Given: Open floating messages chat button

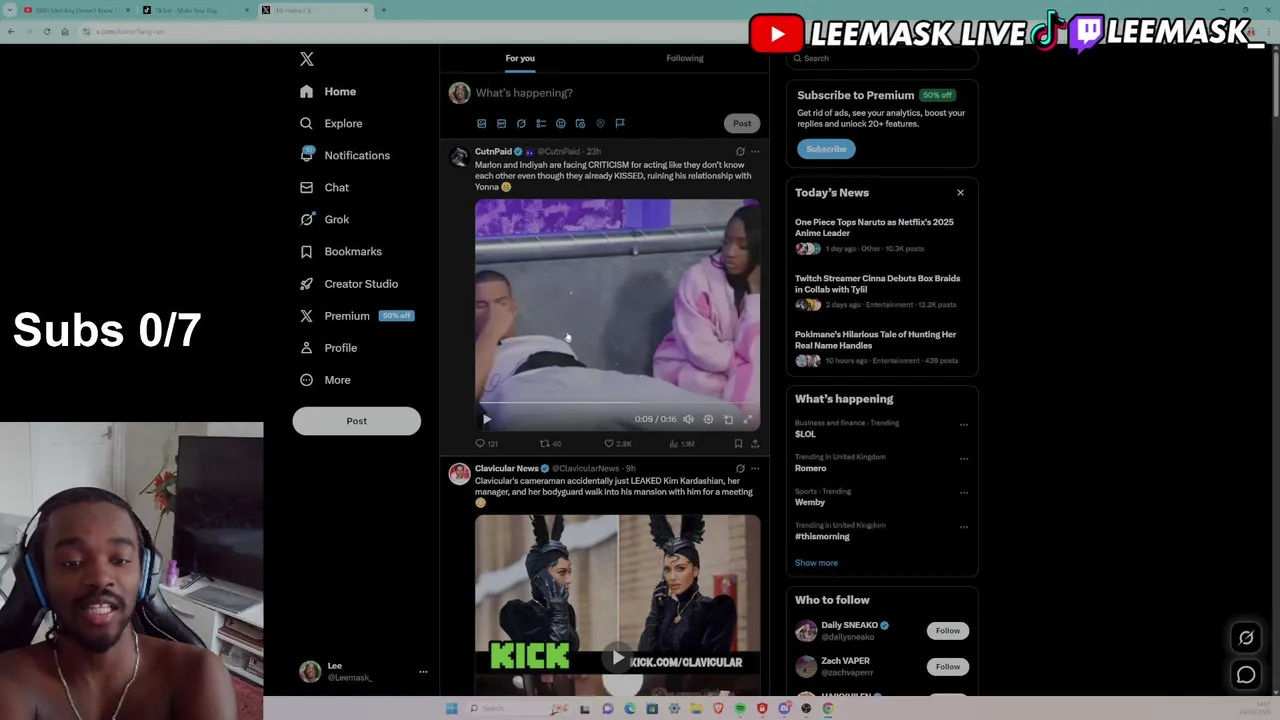Looking at the screenshot, I should (1246, 676).
